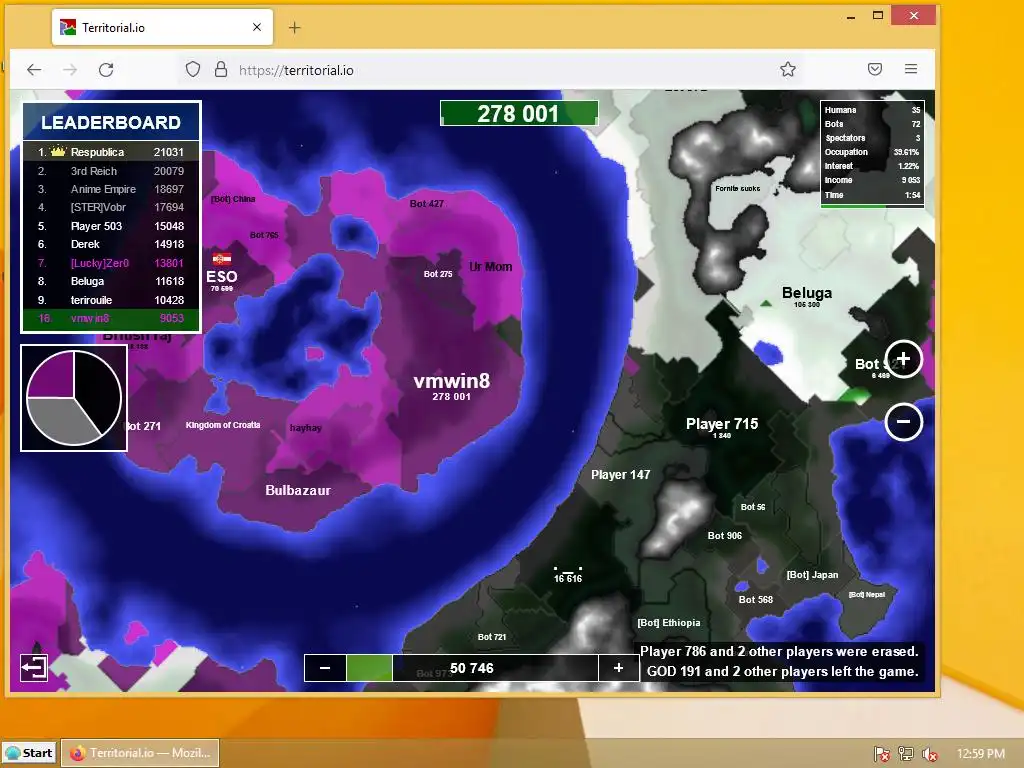Select [STER]Vobr leaderboard row
The image size is (1024, 768).
pos(111,208)
